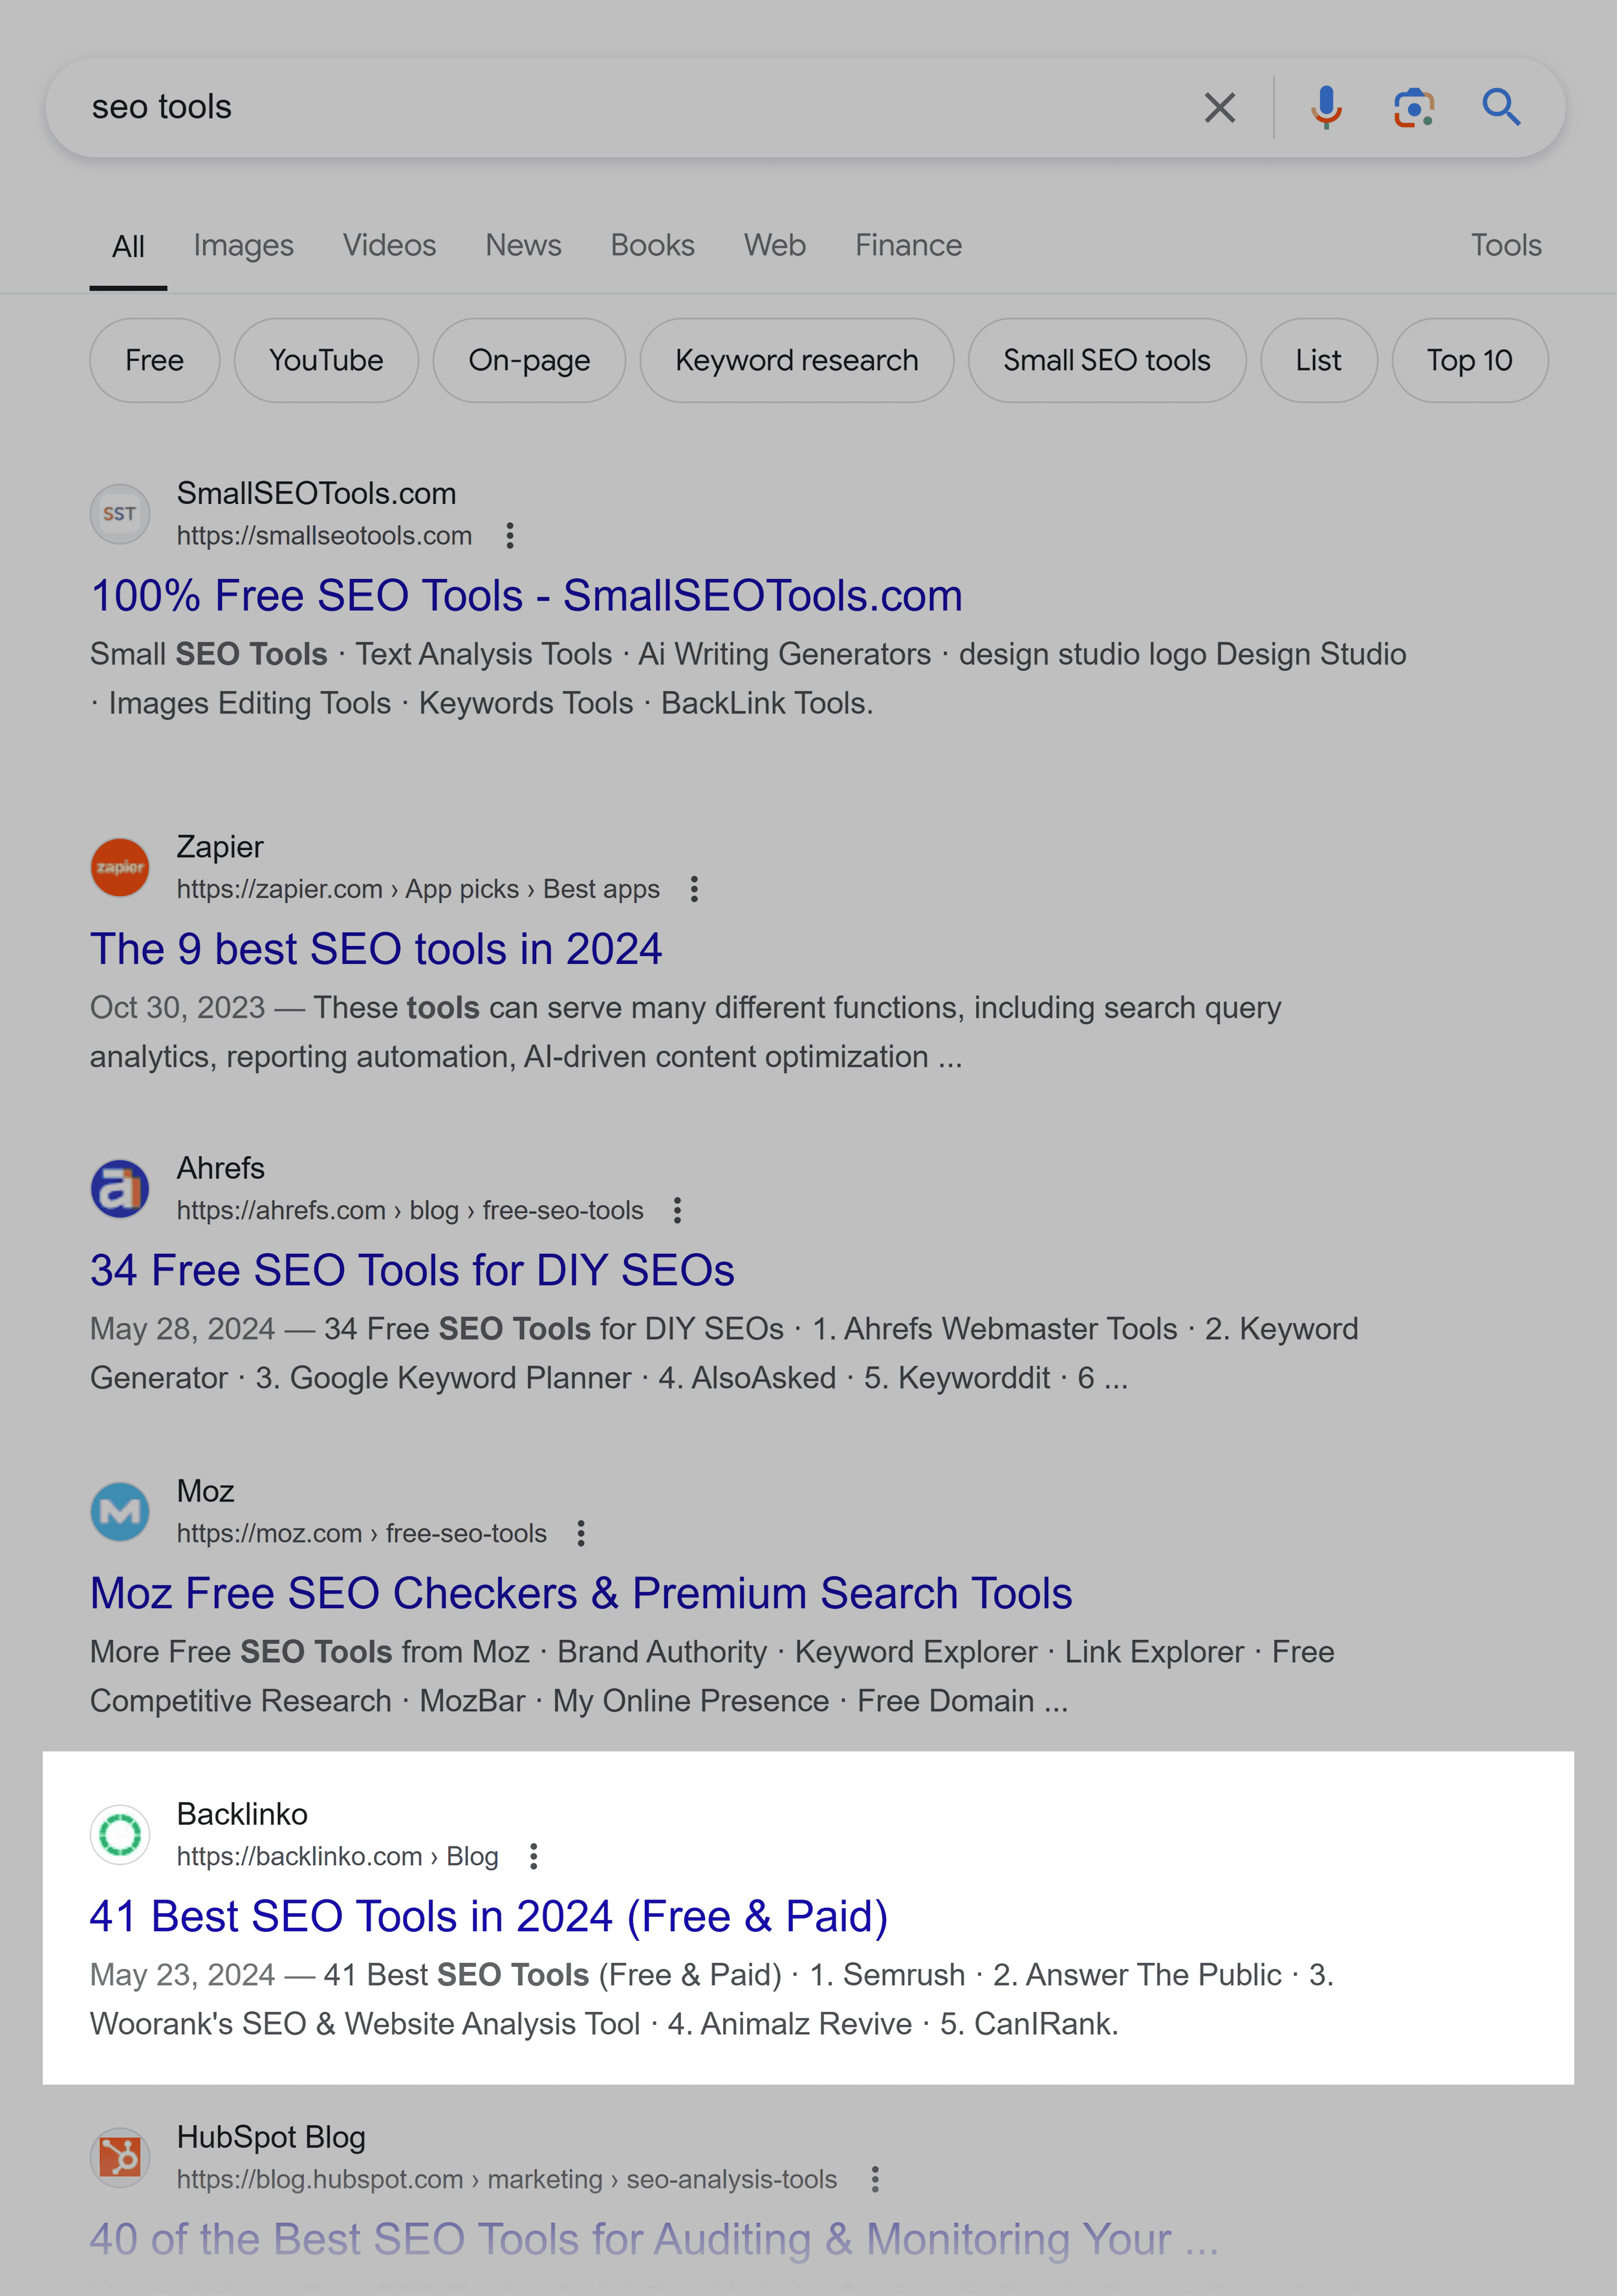Click the blog.hubspot.com marketing breadcrumb
The height and width of the screenshot is (2296, 1617).
[x=507, y=2179]
